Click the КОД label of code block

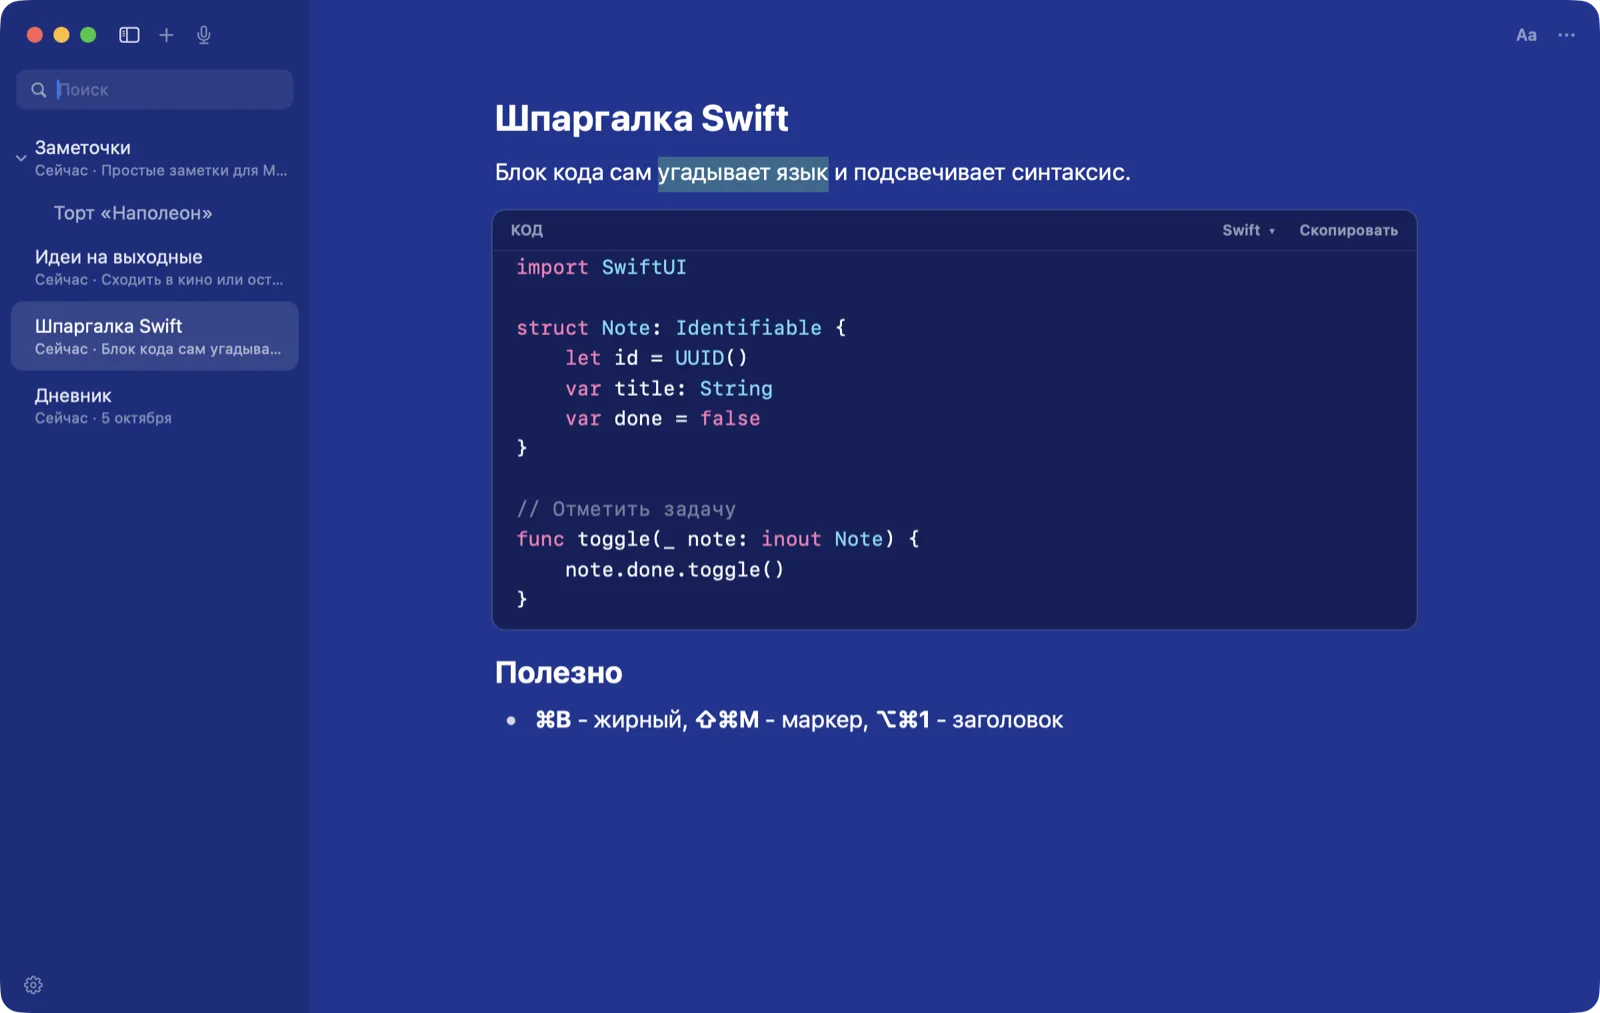(527, 230)
